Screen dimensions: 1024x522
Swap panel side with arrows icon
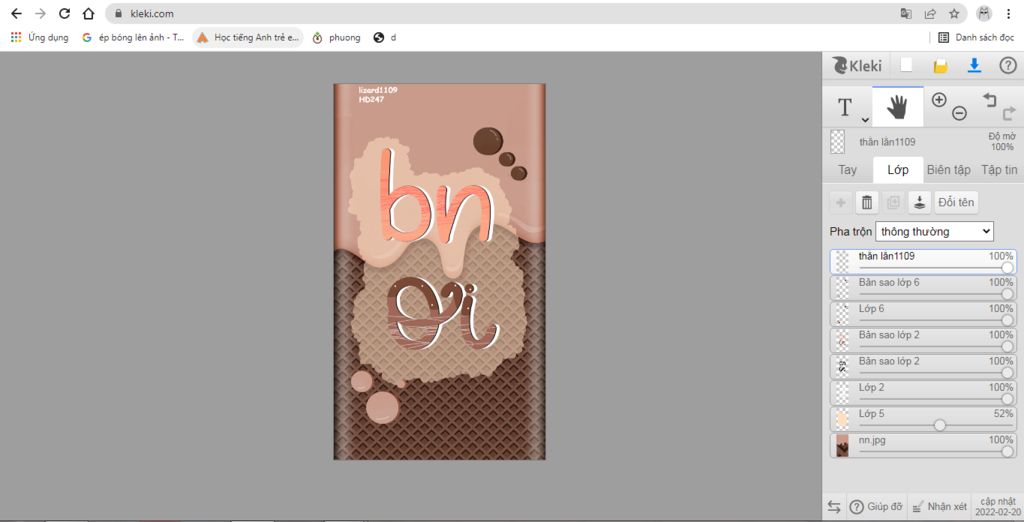(834, 506)
